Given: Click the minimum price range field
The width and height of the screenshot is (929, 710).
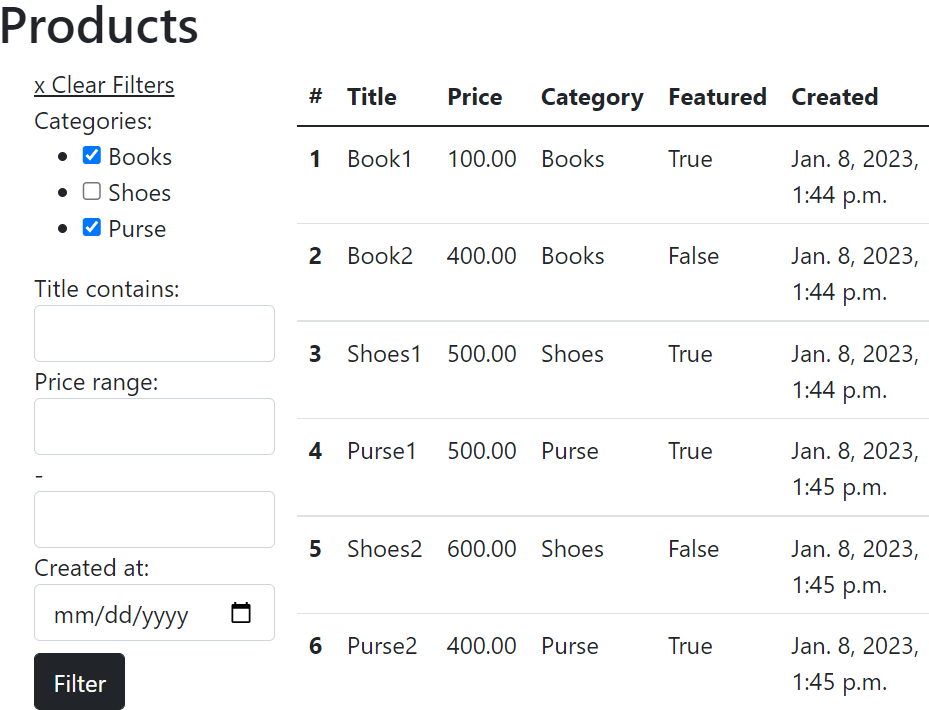Looking at the screenshot, I should point(154,427).
